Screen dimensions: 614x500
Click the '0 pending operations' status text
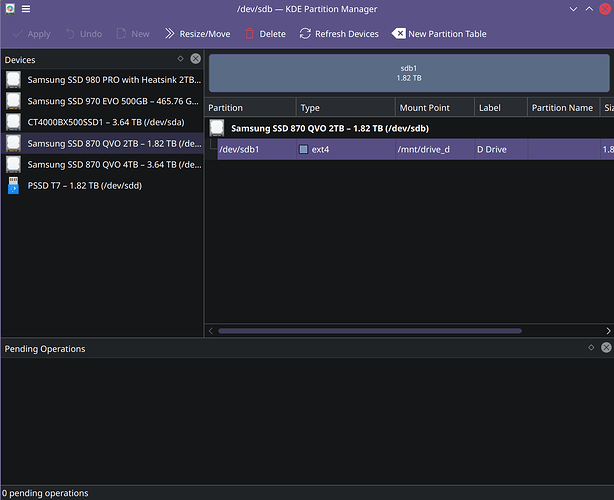45,493
